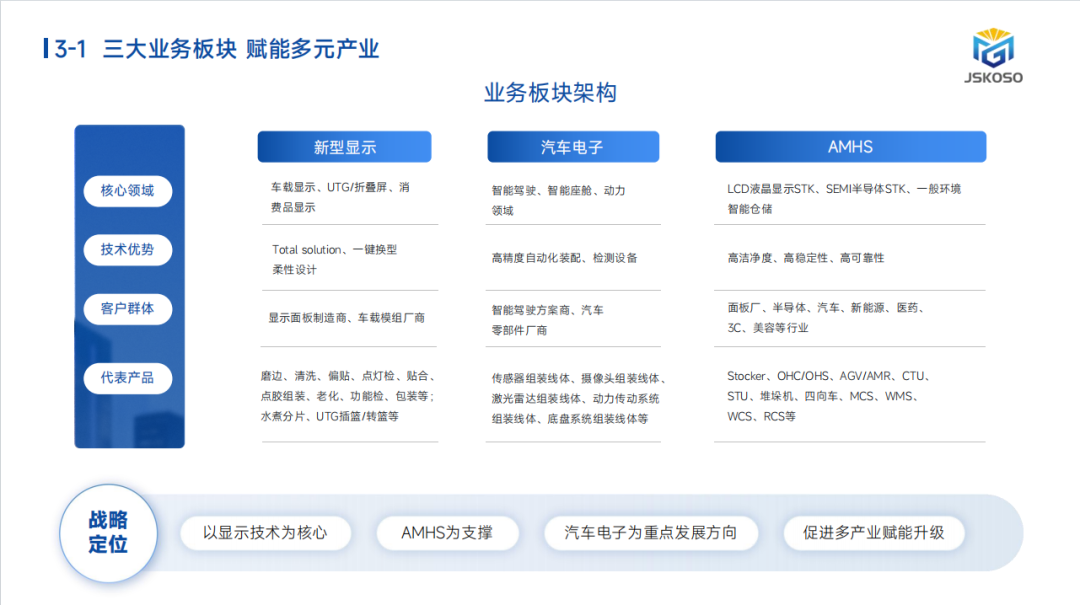The height and width of the screenshot is (605, 1080).
Task: Click the 代表产品 pill label
Action: (127, 378)
